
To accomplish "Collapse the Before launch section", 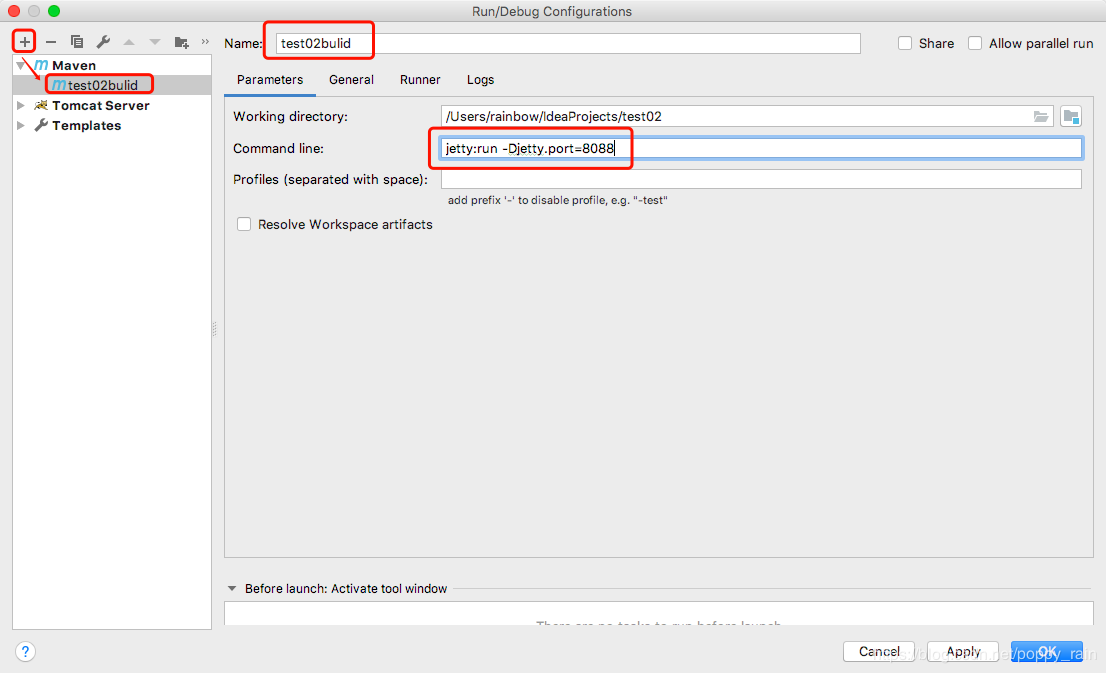I will pyautogui.click(x=232, y=588).
